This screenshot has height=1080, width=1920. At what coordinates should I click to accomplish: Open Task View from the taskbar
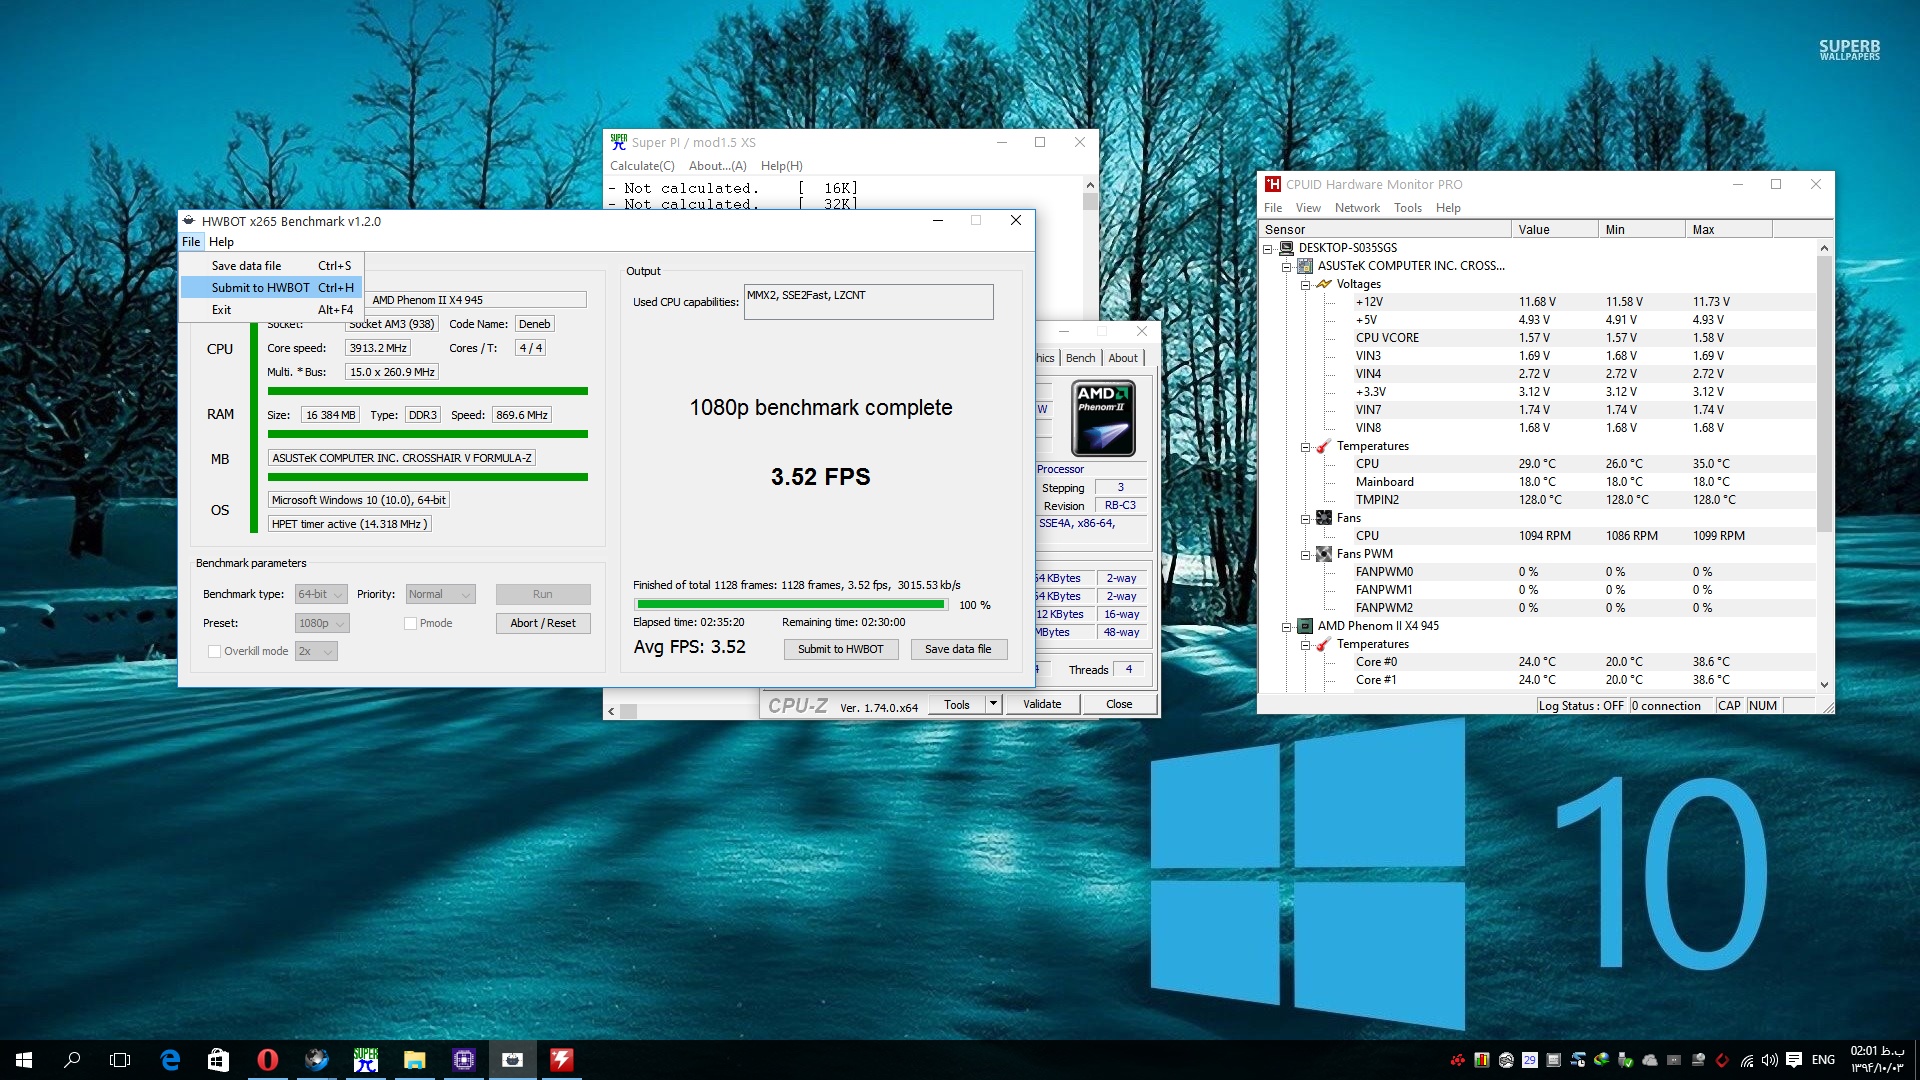tap(120, 1060)
